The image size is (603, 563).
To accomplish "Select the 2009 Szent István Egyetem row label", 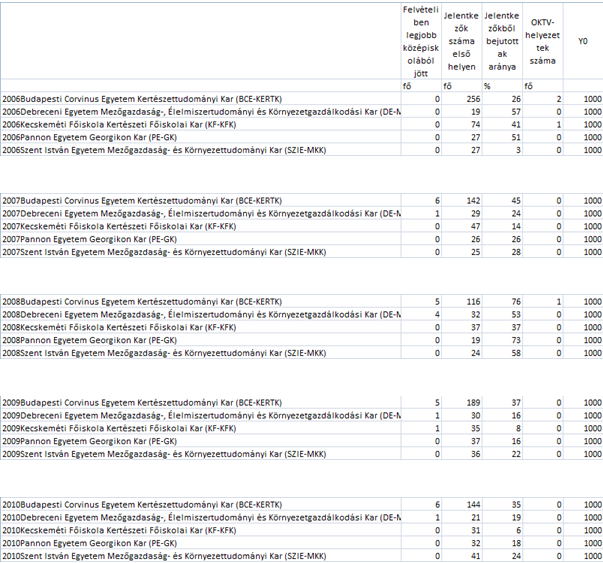I will click(x=200, y=454).
